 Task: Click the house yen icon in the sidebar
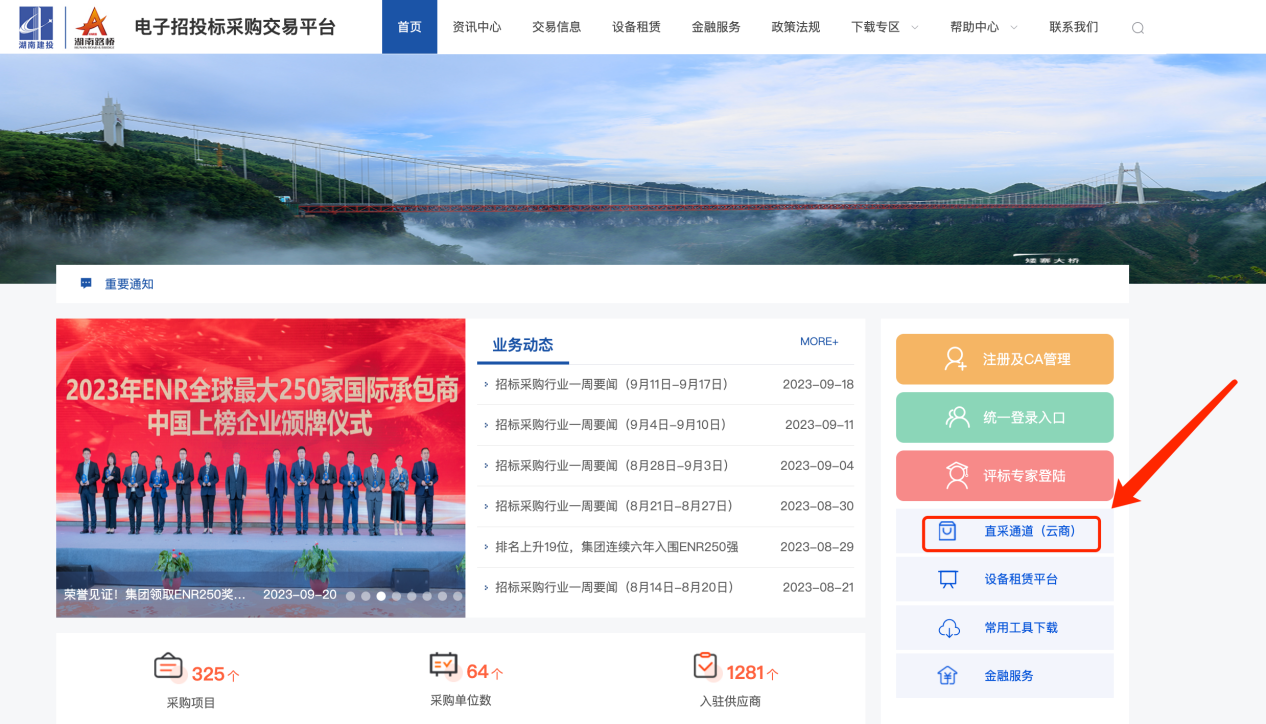click(x=948, y=676)
